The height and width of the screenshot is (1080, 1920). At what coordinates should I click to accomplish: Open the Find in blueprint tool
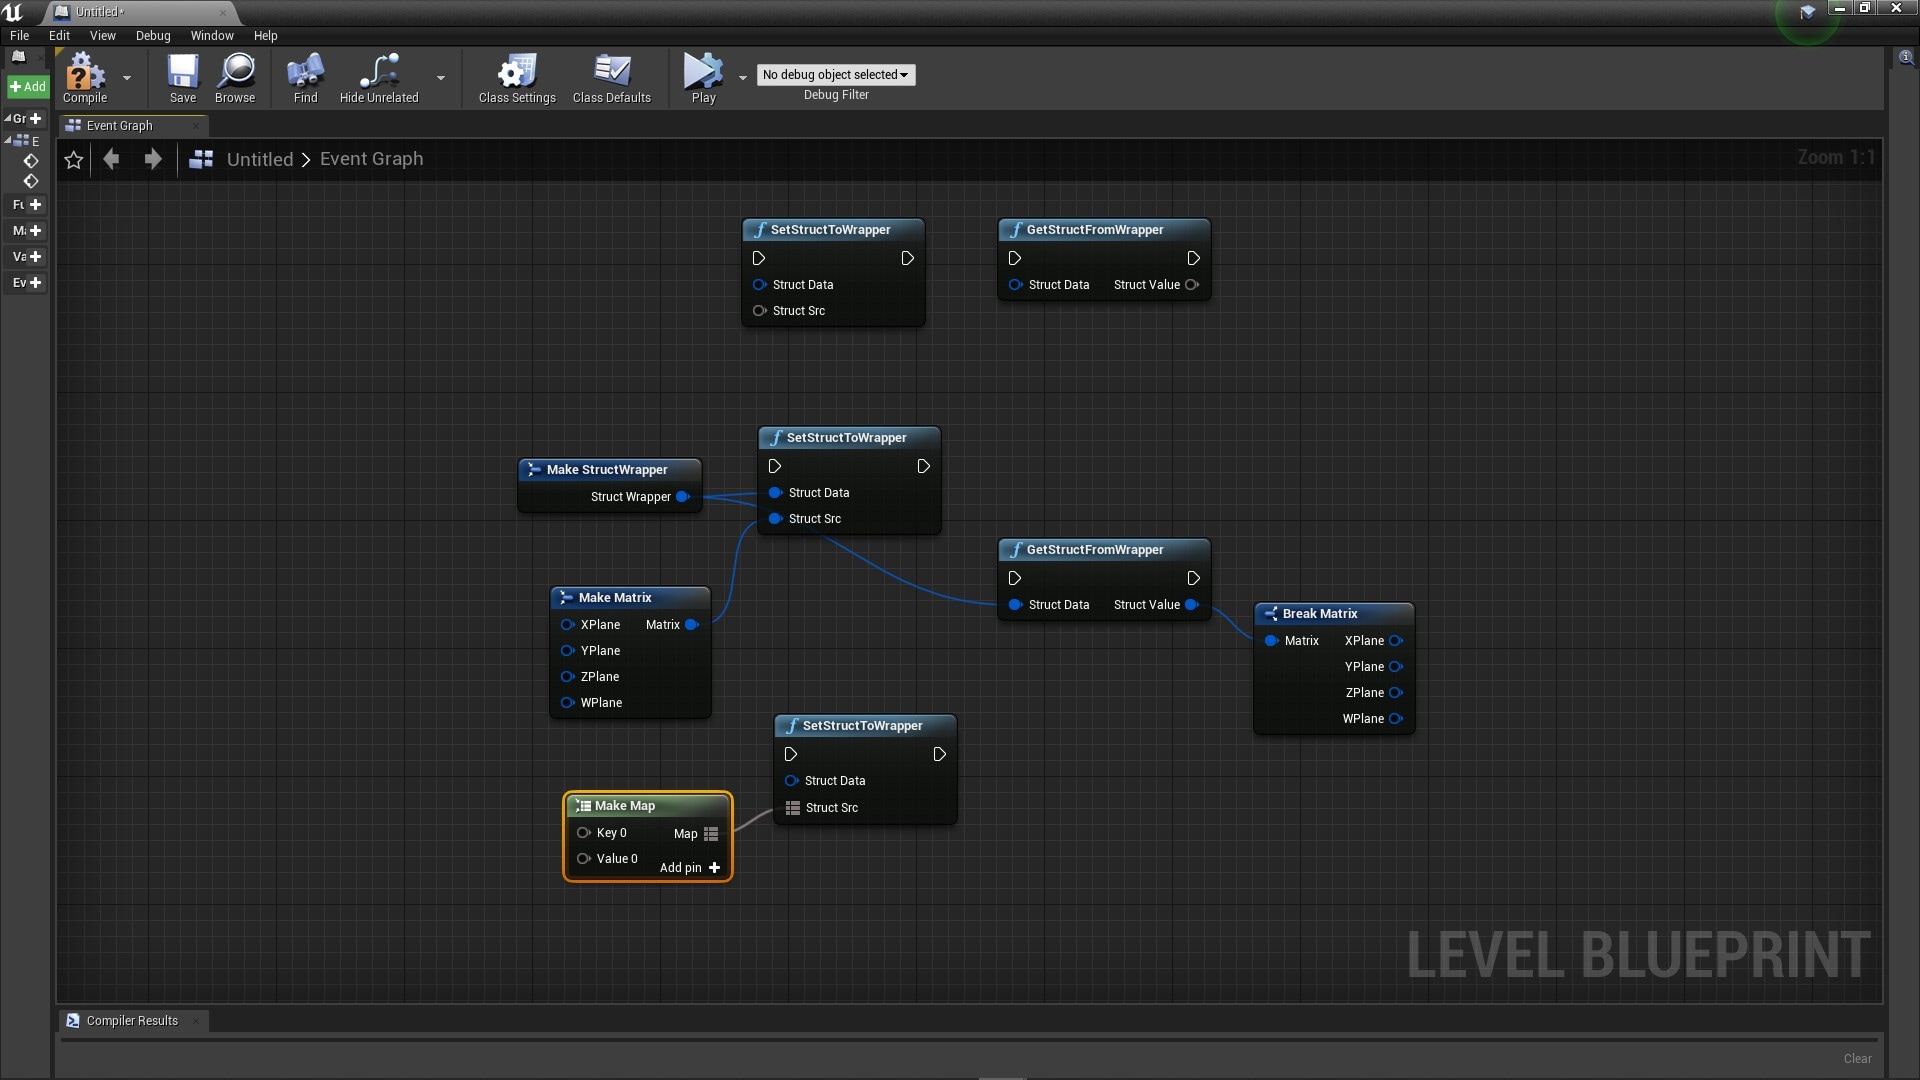pos(305,77)
